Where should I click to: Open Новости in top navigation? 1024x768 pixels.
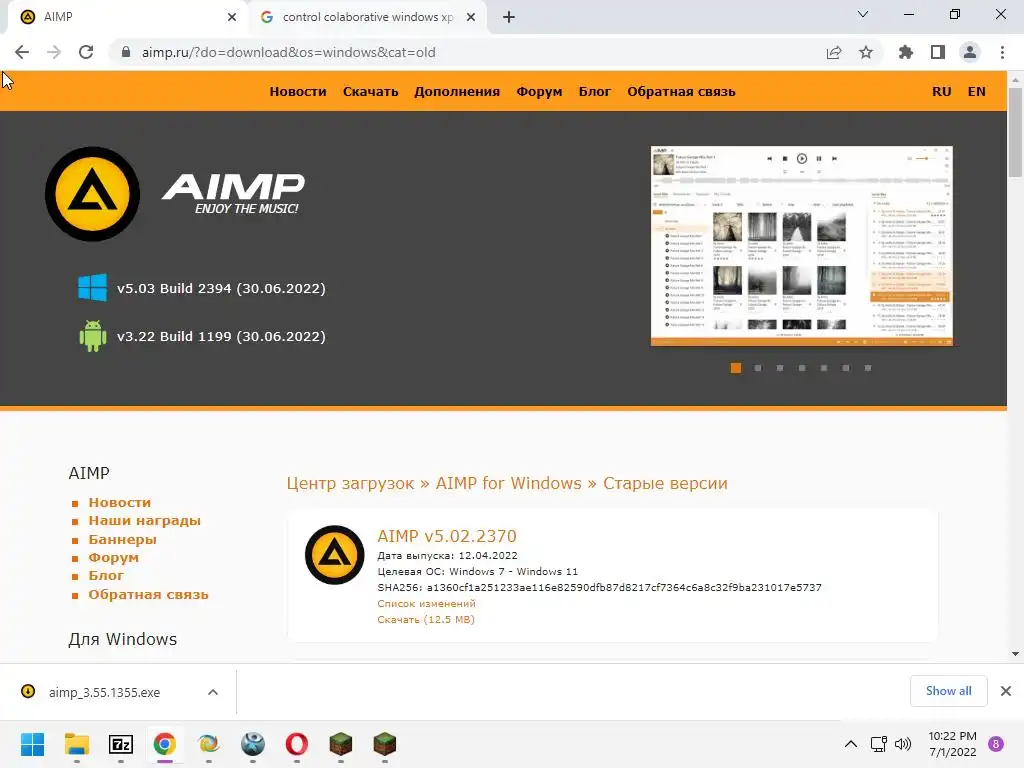(x=298, y=91)
